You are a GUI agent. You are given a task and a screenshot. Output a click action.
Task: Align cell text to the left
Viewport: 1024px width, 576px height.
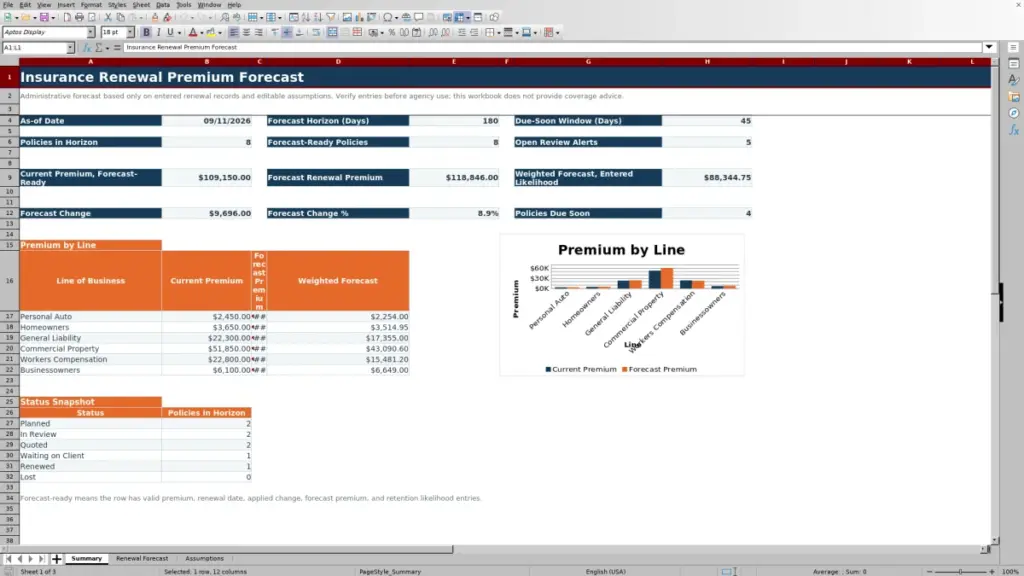point(234,33)
